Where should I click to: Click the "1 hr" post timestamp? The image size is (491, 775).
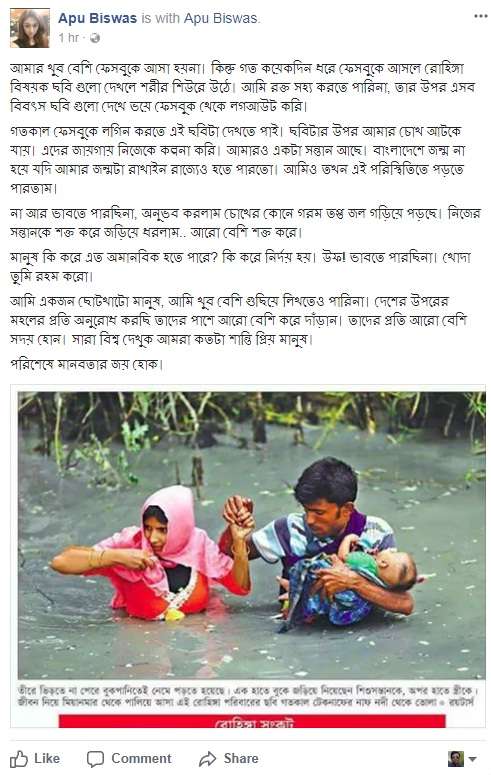point(68,38)
